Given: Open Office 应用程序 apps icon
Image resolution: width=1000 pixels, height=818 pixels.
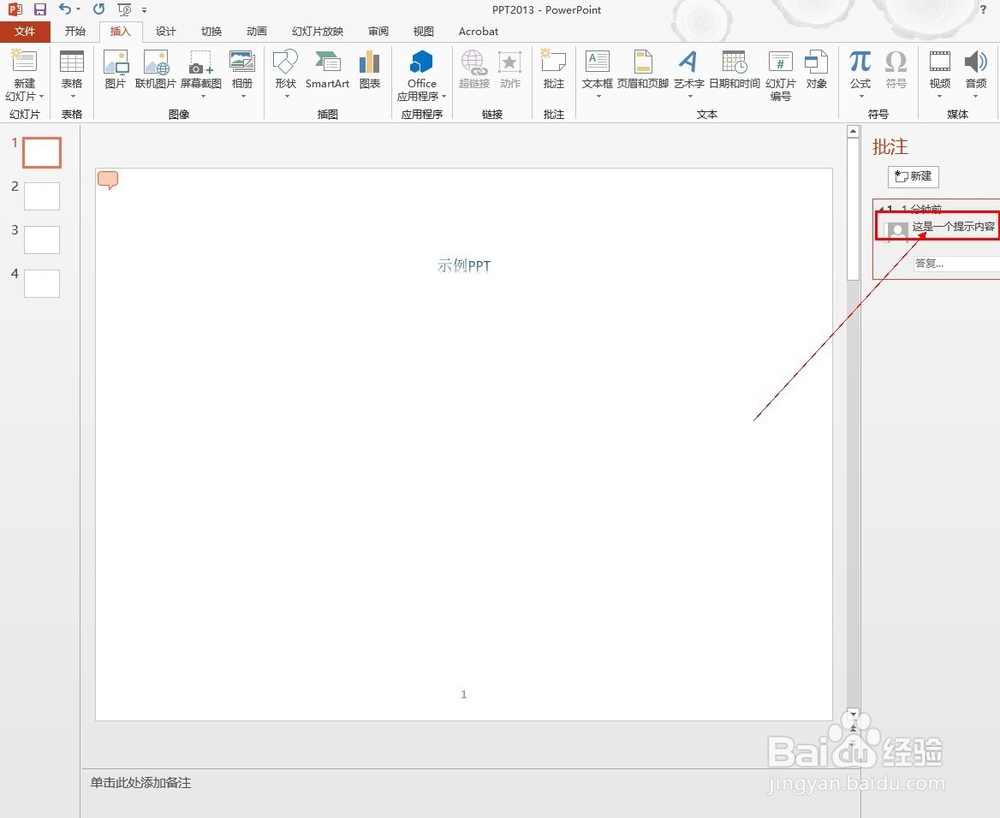Looking at the screenshot, I should point(422,62).
